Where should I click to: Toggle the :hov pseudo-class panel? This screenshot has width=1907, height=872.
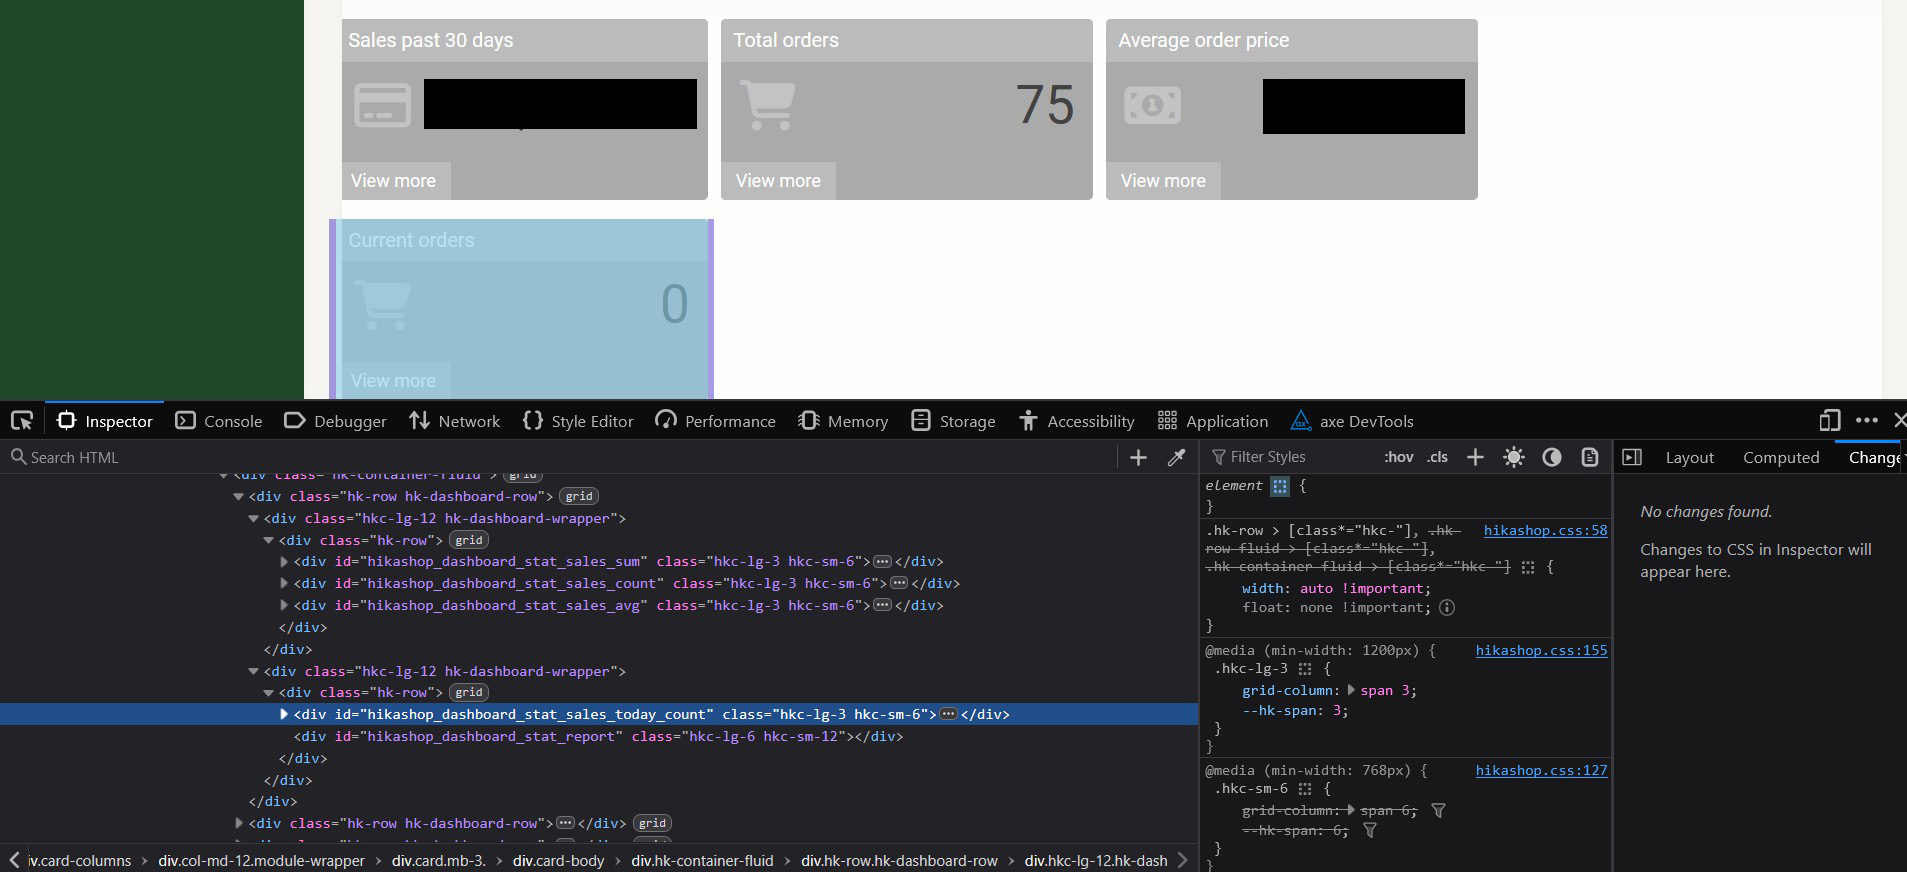click(x=1398, y=457)
